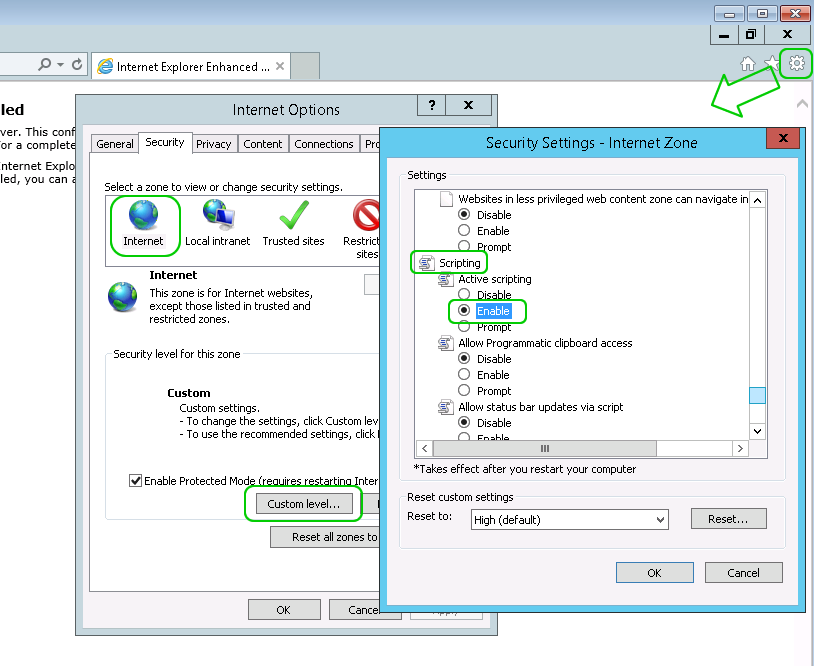The width and height of the screenshot is (814, 666).
Task: Click OK in Internet Options dialog
Action: click(x=283, y=609)
